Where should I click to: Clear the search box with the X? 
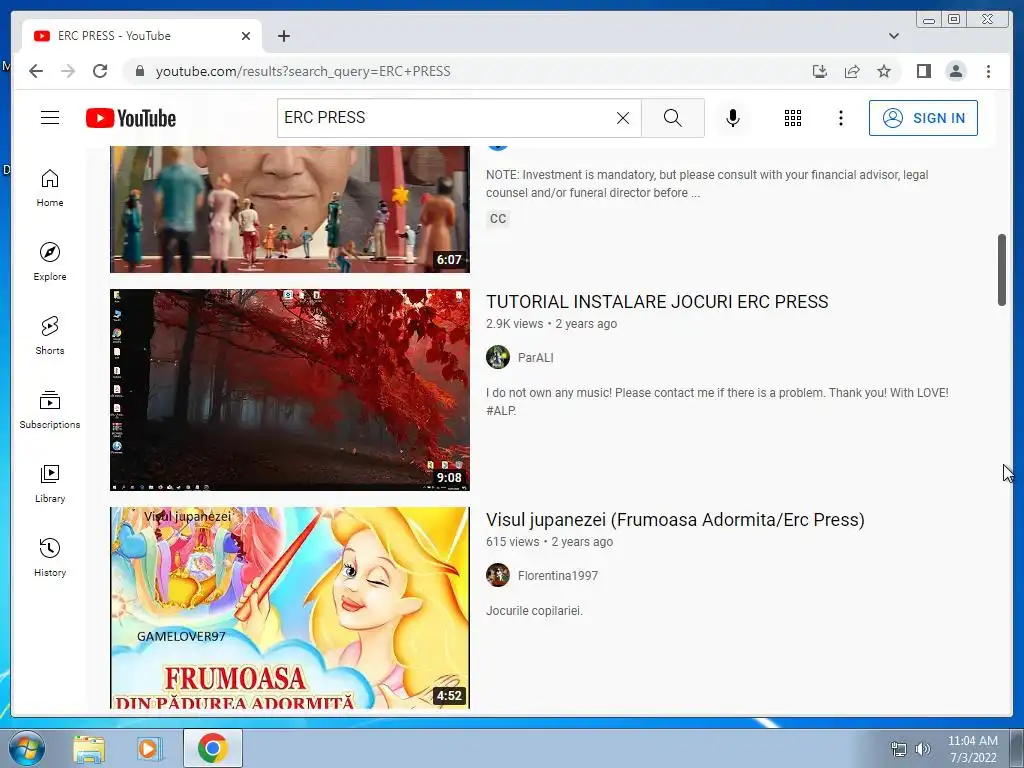(x=623, y=118)
